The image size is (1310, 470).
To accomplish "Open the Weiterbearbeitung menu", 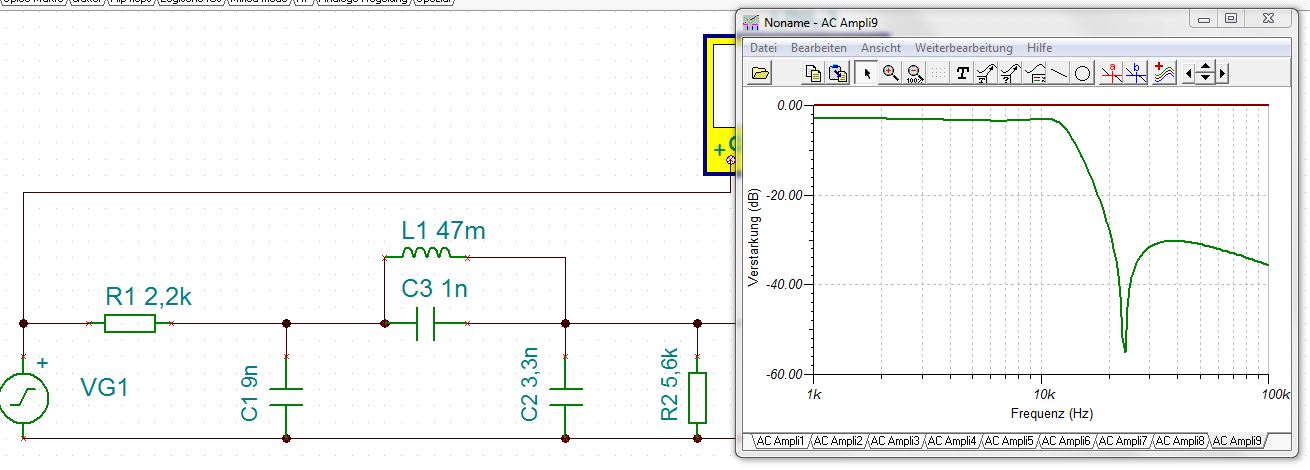I will click(963, 48).
